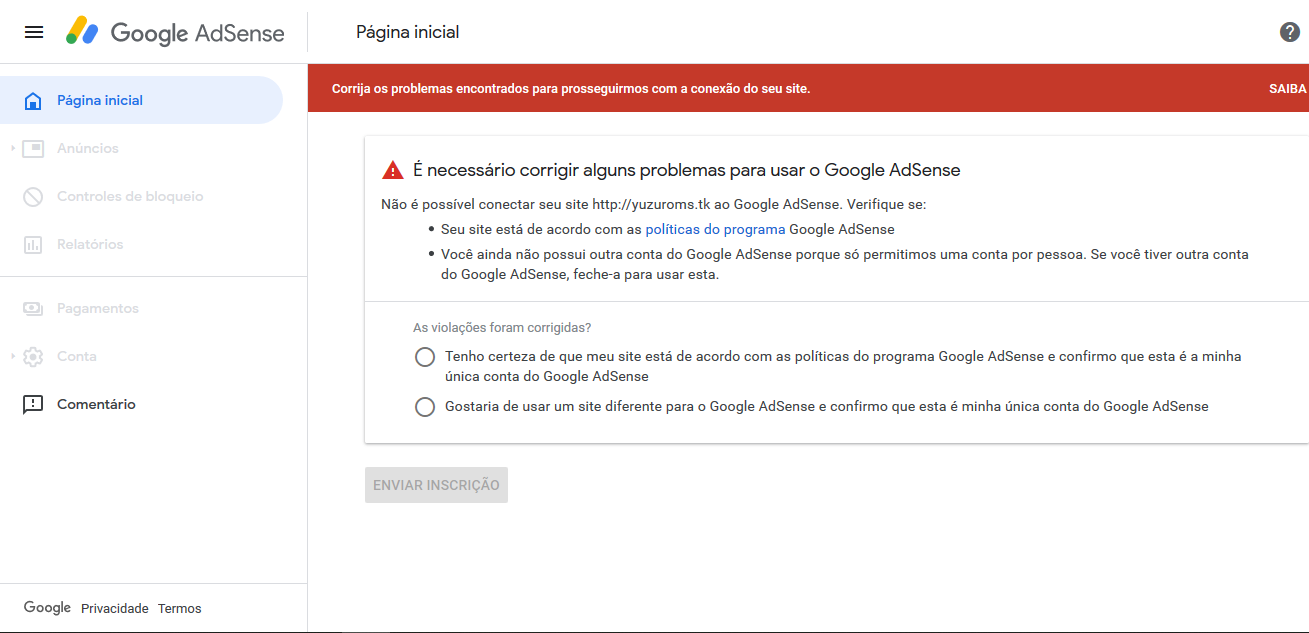1309x633 pixels.
Task: Go to Relatórios in the sidebar
Action: click(x=90, y=245)
